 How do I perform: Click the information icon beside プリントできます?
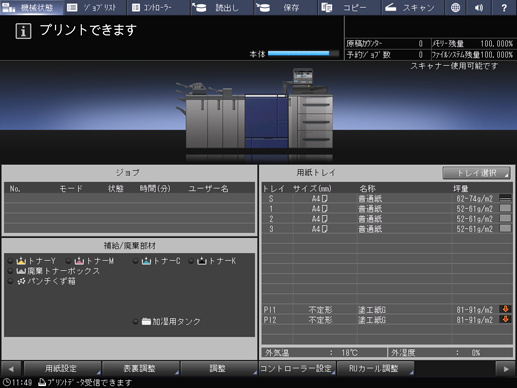coord(23,31)
